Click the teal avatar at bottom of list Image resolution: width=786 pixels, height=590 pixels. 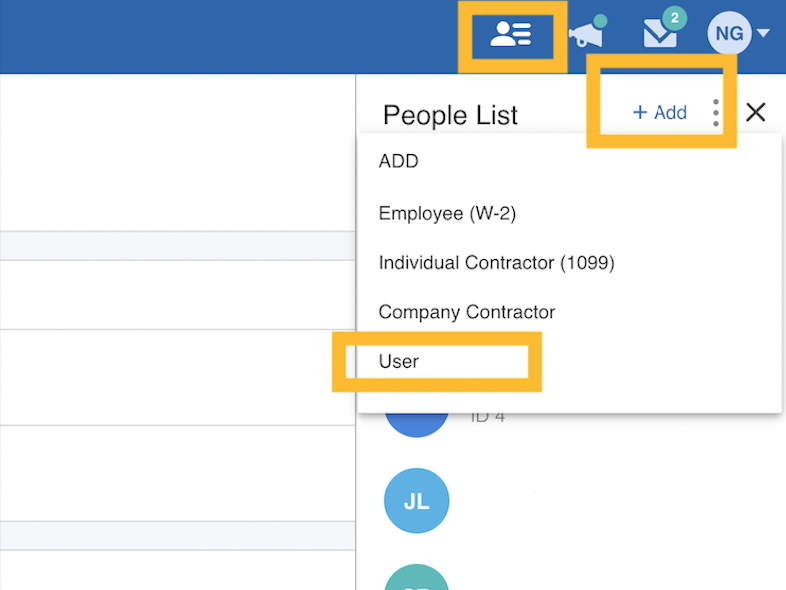pos(416,578)
